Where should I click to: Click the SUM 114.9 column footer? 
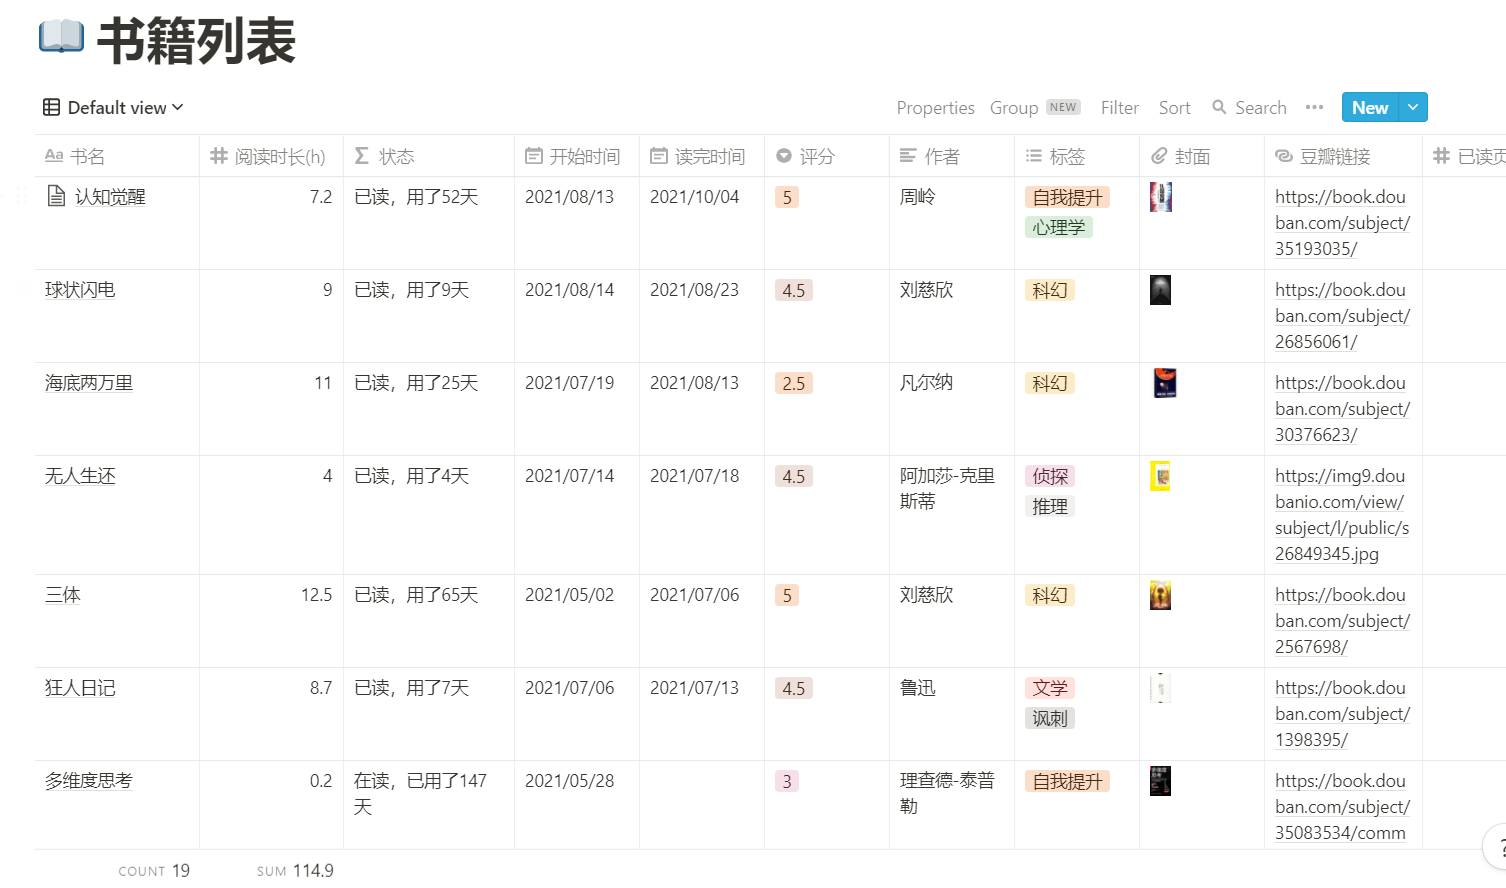click(295, 871)
